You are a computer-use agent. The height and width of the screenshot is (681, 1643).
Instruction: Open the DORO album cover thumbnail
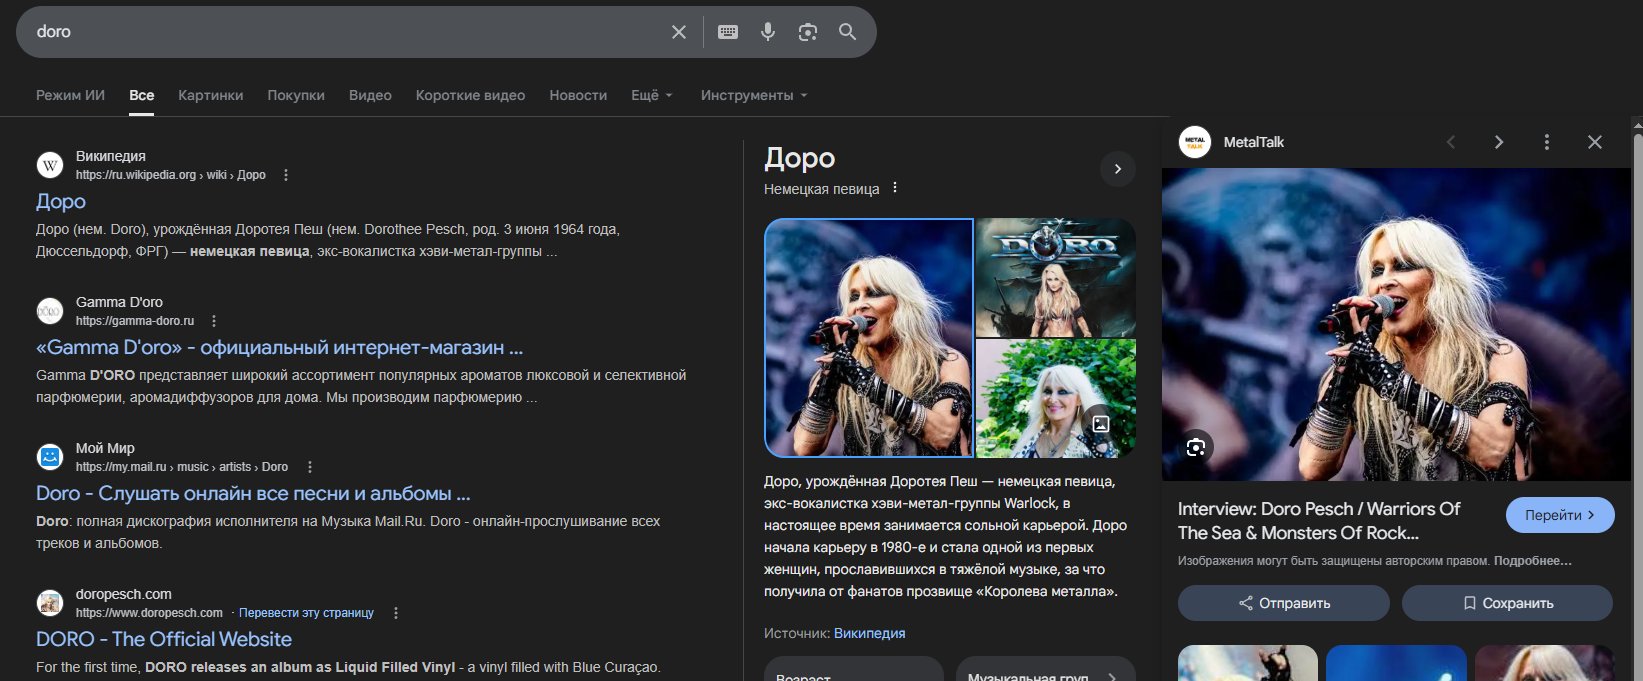coord(1055,278)
